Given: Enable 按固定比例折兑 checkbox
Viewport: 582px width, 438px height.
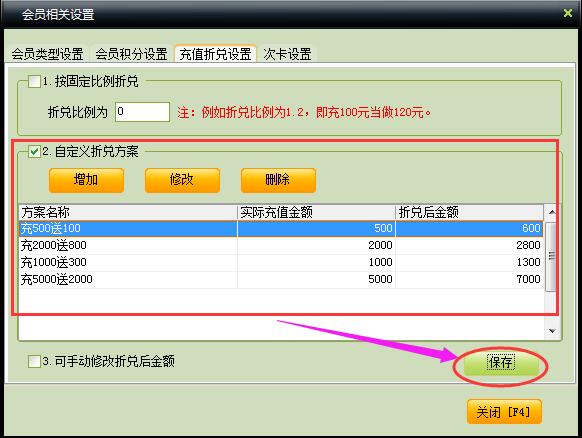Looking at the screenshot, I should coord(35,81).
